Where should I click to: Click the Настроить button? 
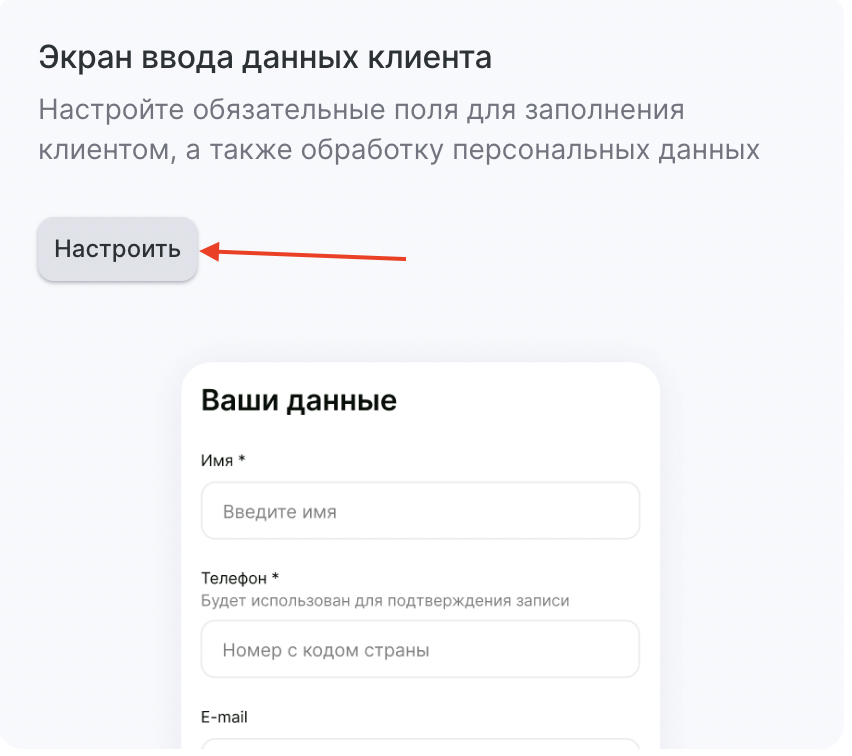[117, 249]
